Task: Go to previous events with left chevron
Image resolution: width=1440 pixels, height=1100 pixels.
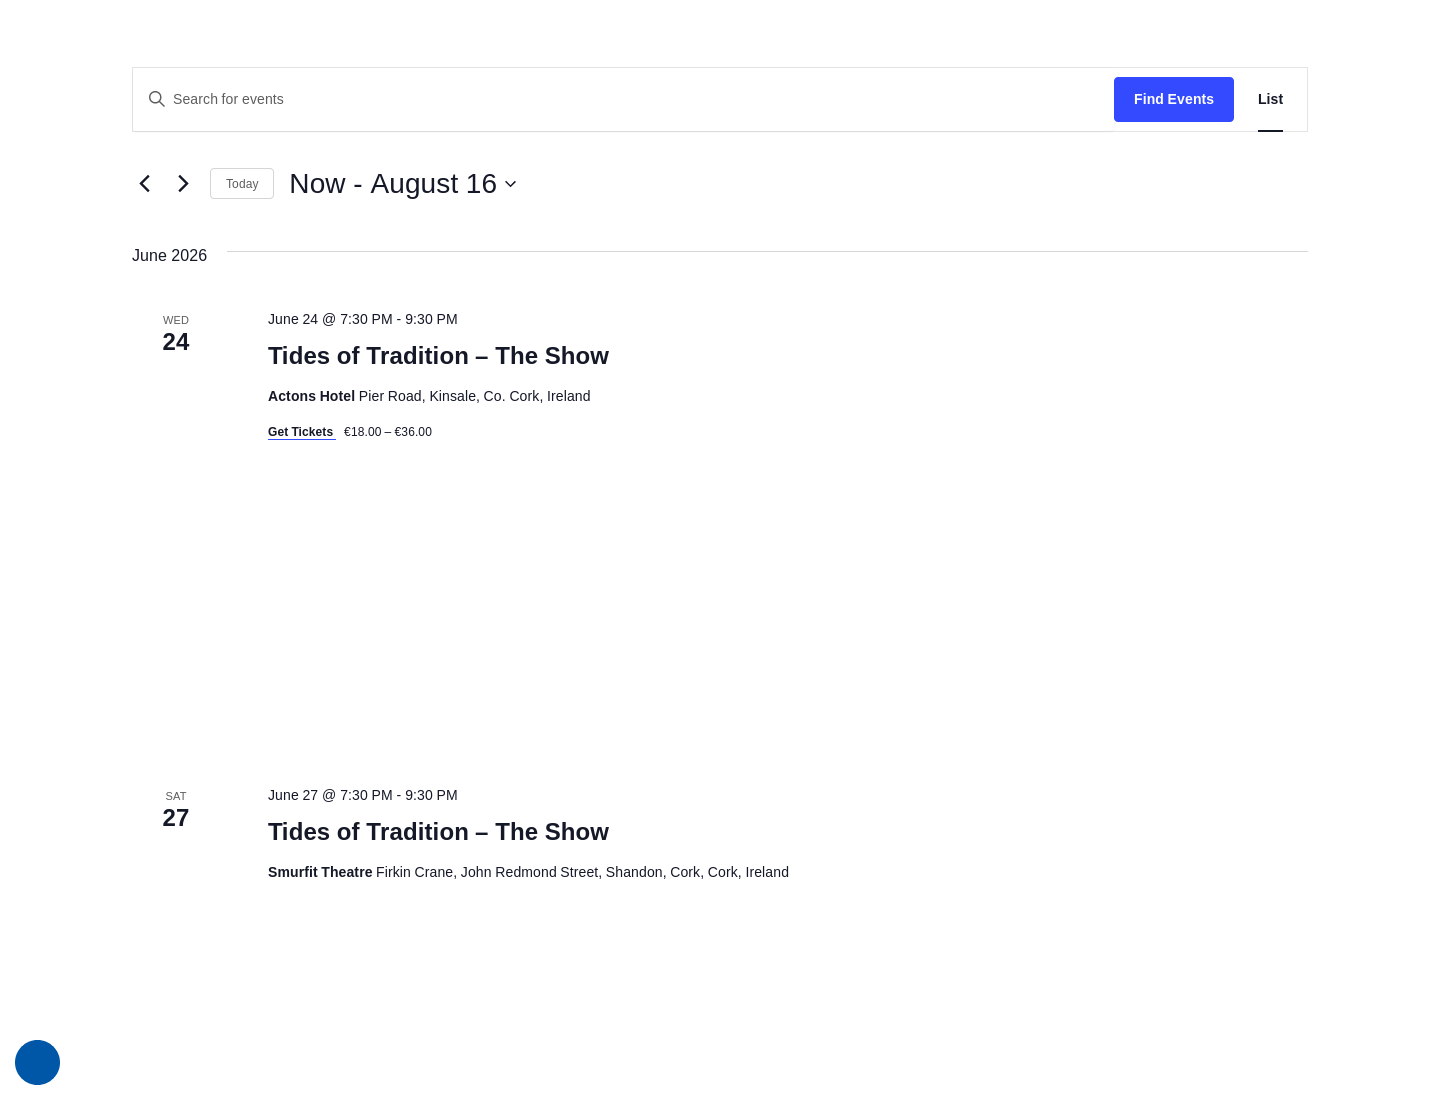Action: click(145, 183)
